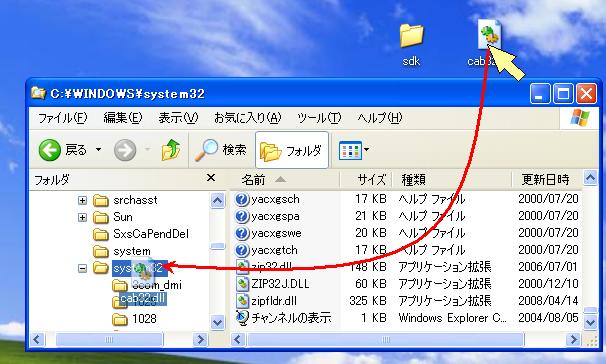Image resolution: width=606 pixels, height=364 pixels.
Task: Open the ツール(T) menu
Action: point(319,117)
